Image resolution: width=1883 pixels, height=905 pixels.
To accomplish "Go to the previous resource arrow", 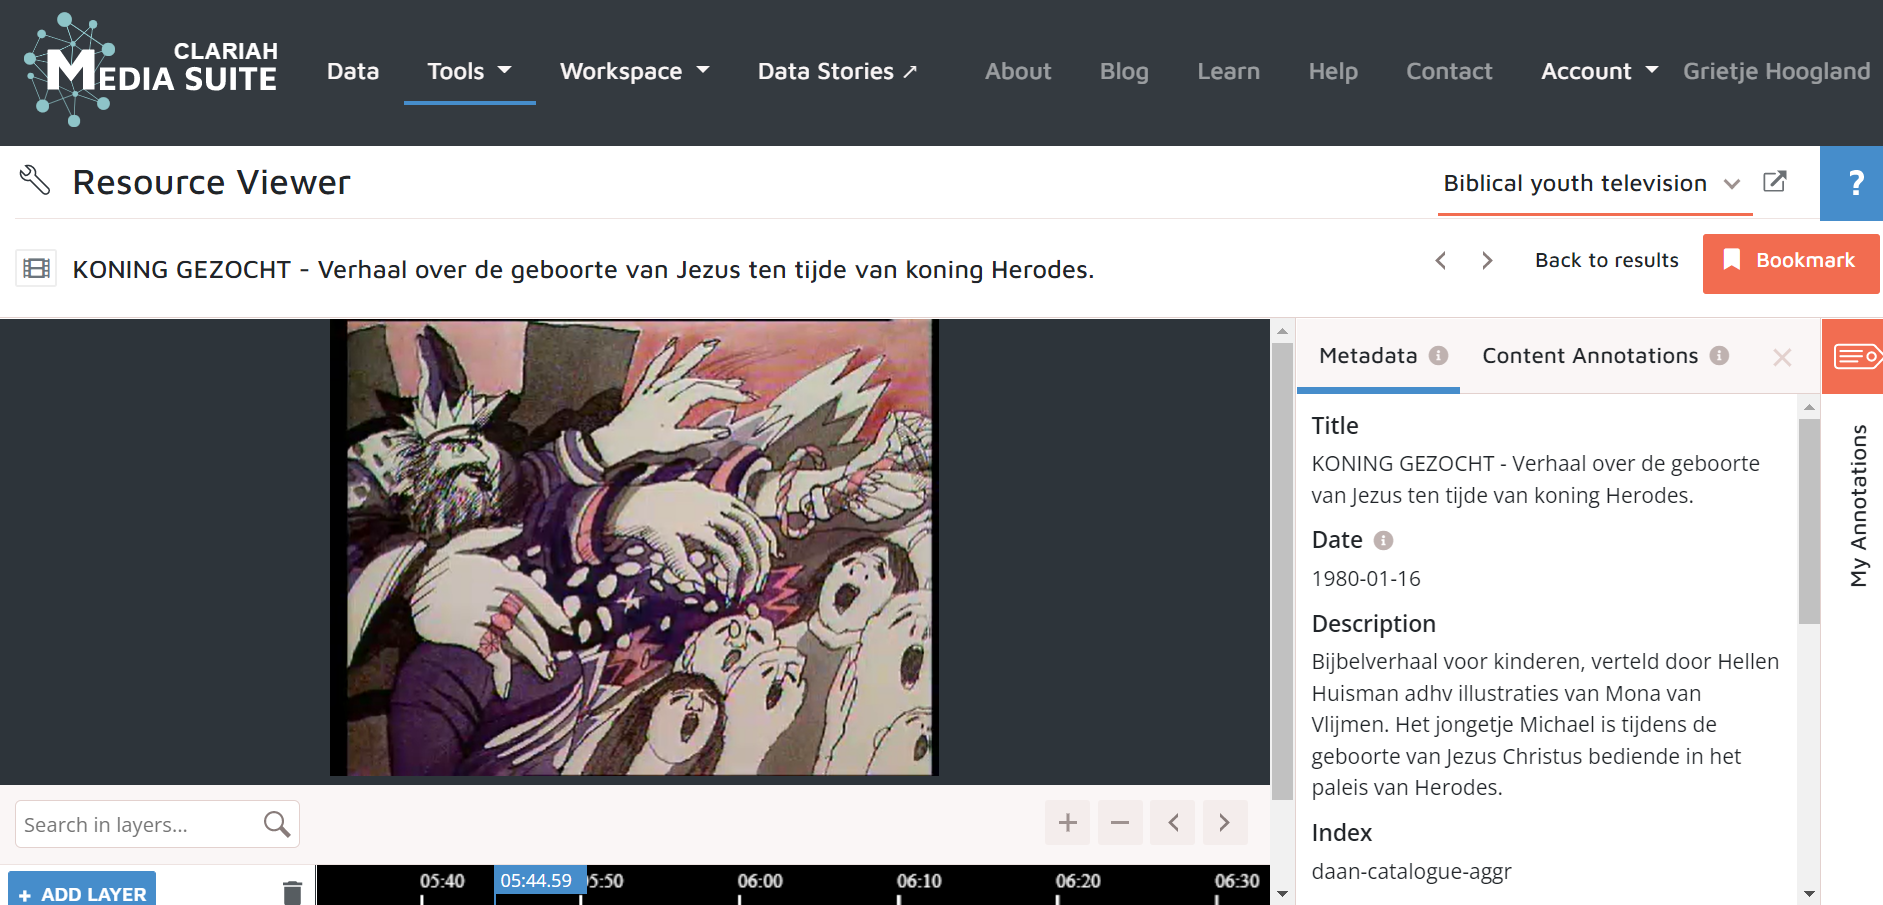I will (x=1441, y=260).
